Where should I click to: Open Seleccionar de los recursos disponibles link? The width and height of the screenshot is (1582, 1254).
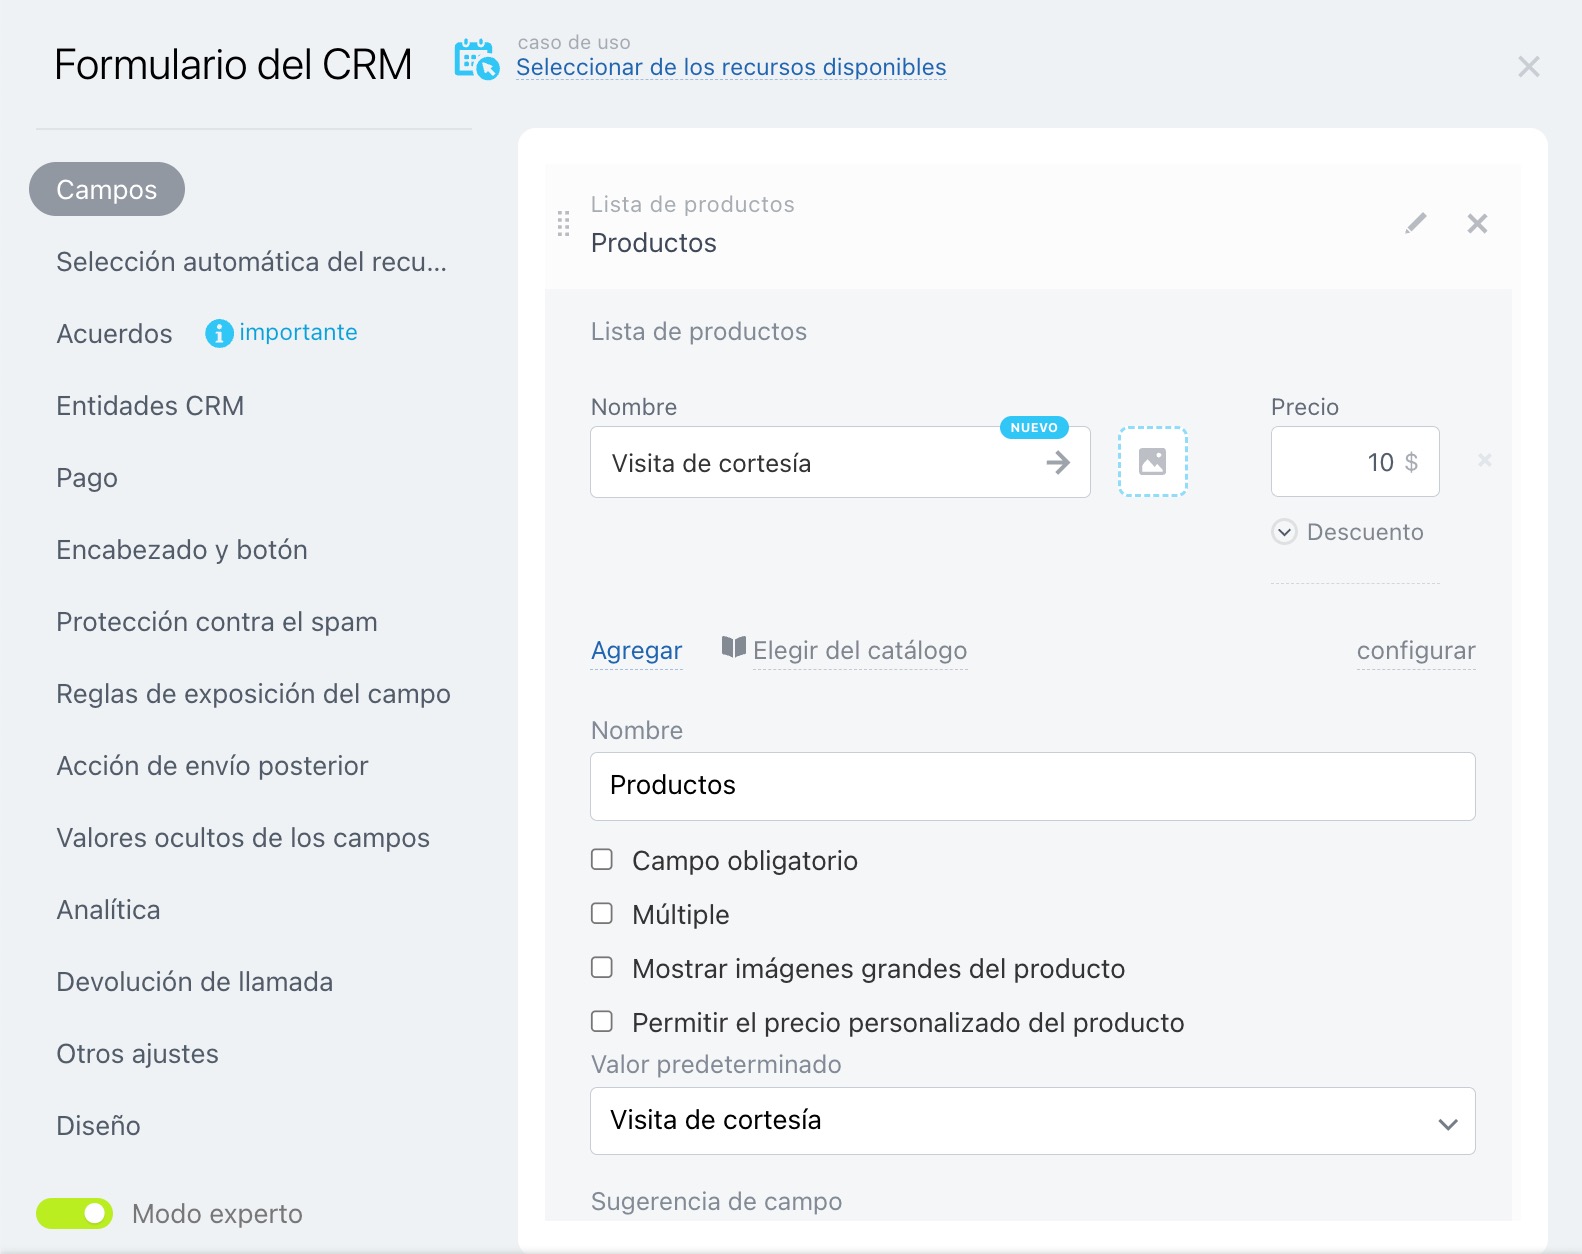[x=731, y=67]
